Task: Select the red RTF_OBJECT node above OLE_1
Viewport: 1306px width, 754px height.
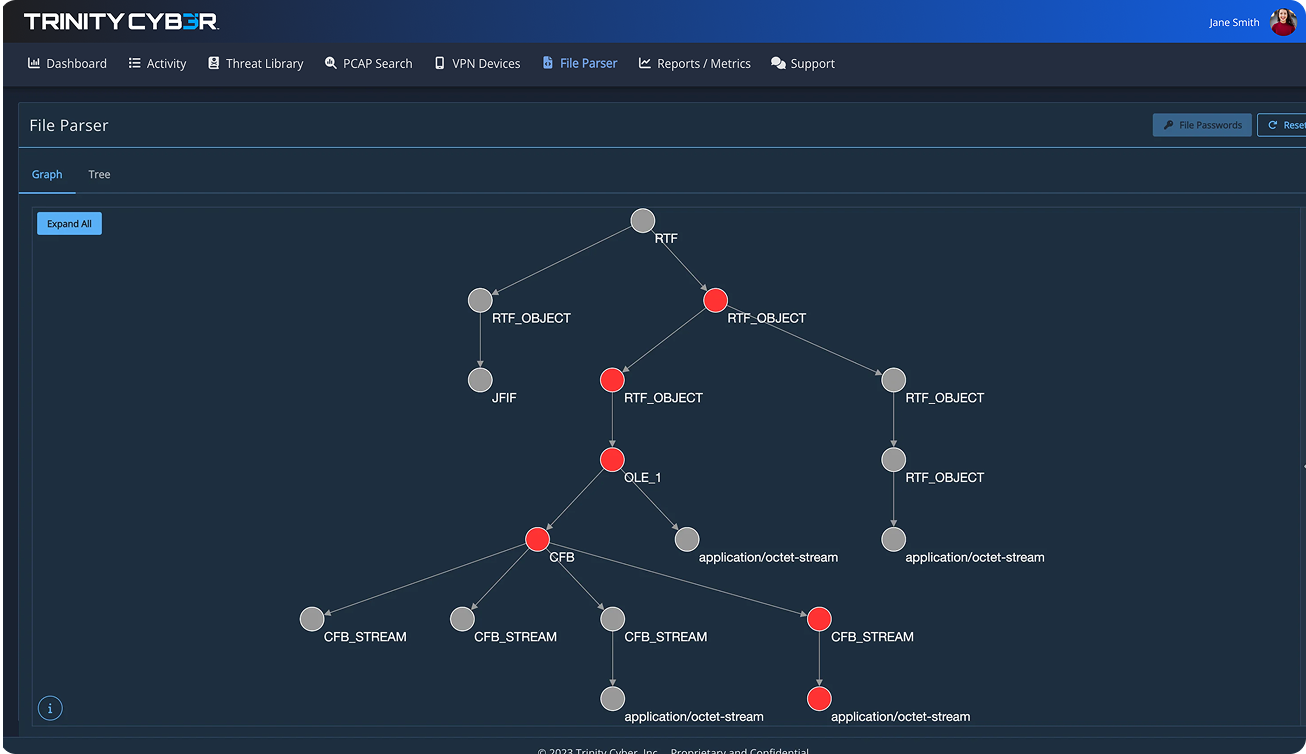Action: 612,380
